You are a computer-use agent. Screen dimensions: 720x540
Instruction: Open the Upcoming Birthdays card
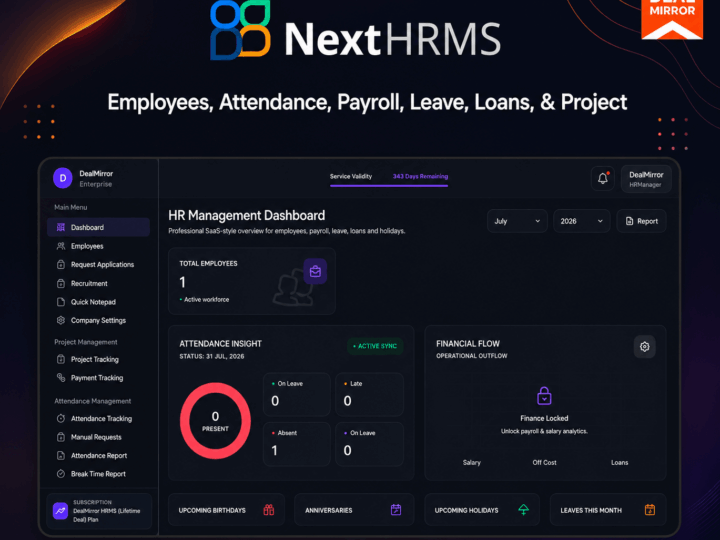point(226,510)
